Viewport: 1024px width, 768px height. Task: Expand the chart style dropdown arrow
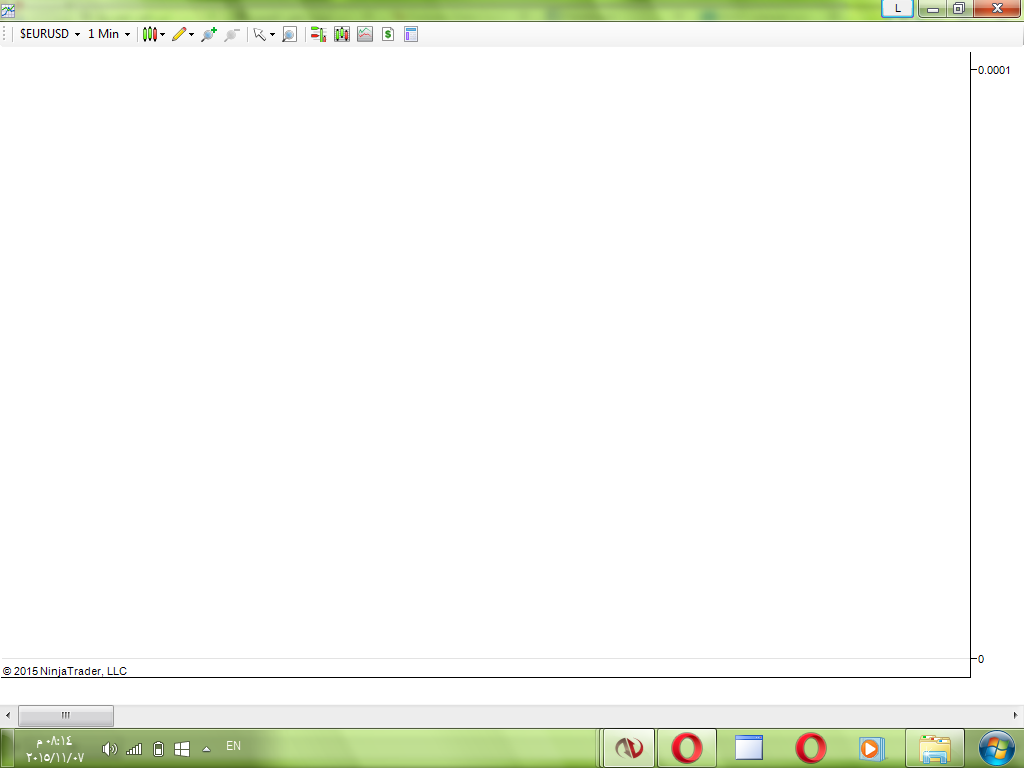tap(163, 35)
